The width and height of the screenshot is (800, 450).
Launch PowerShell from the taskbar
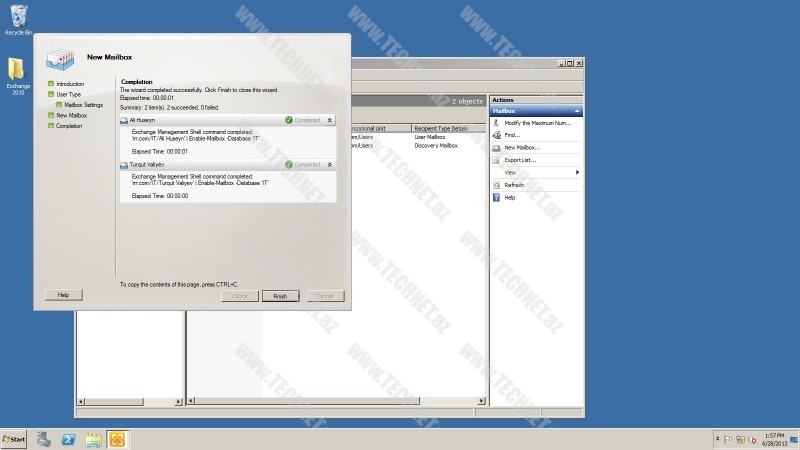69,439
